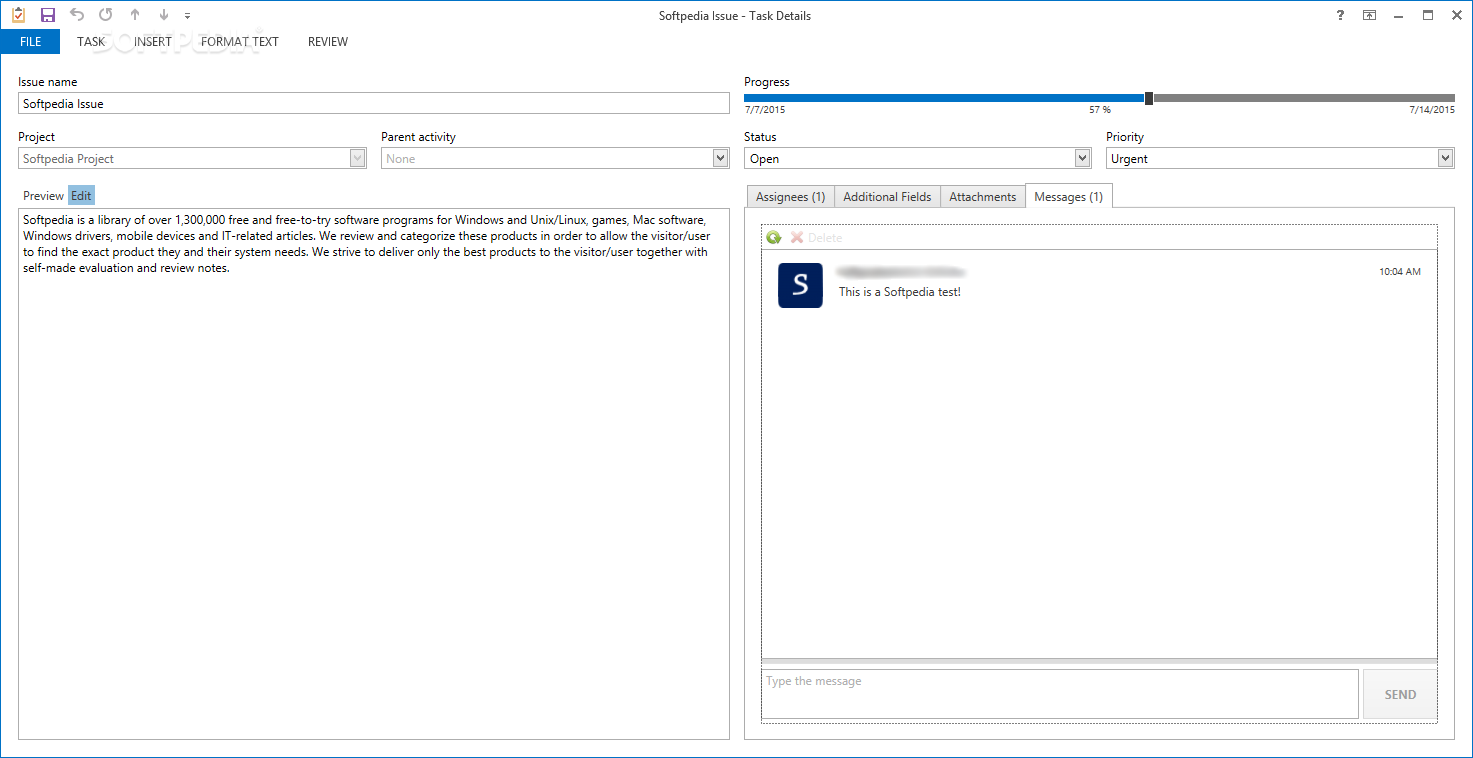The image size is (1473, 758).
Task: Close the Task Details window
Action: [x=1457, y=15]
